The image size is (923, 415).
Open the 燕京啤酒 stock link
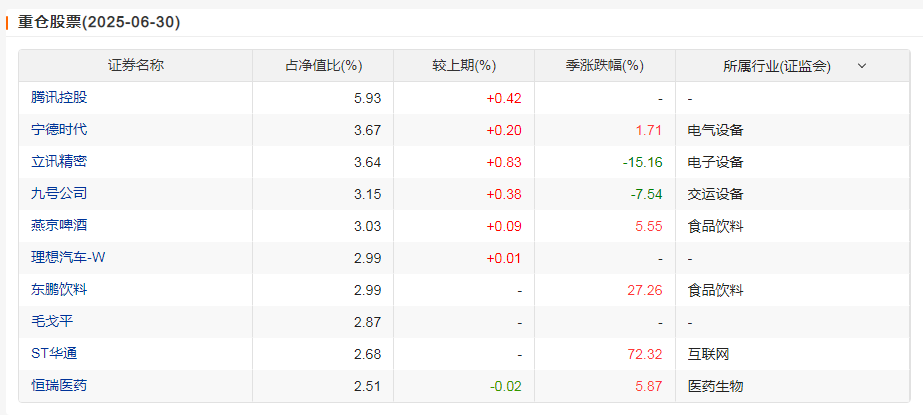coord(59,225)
